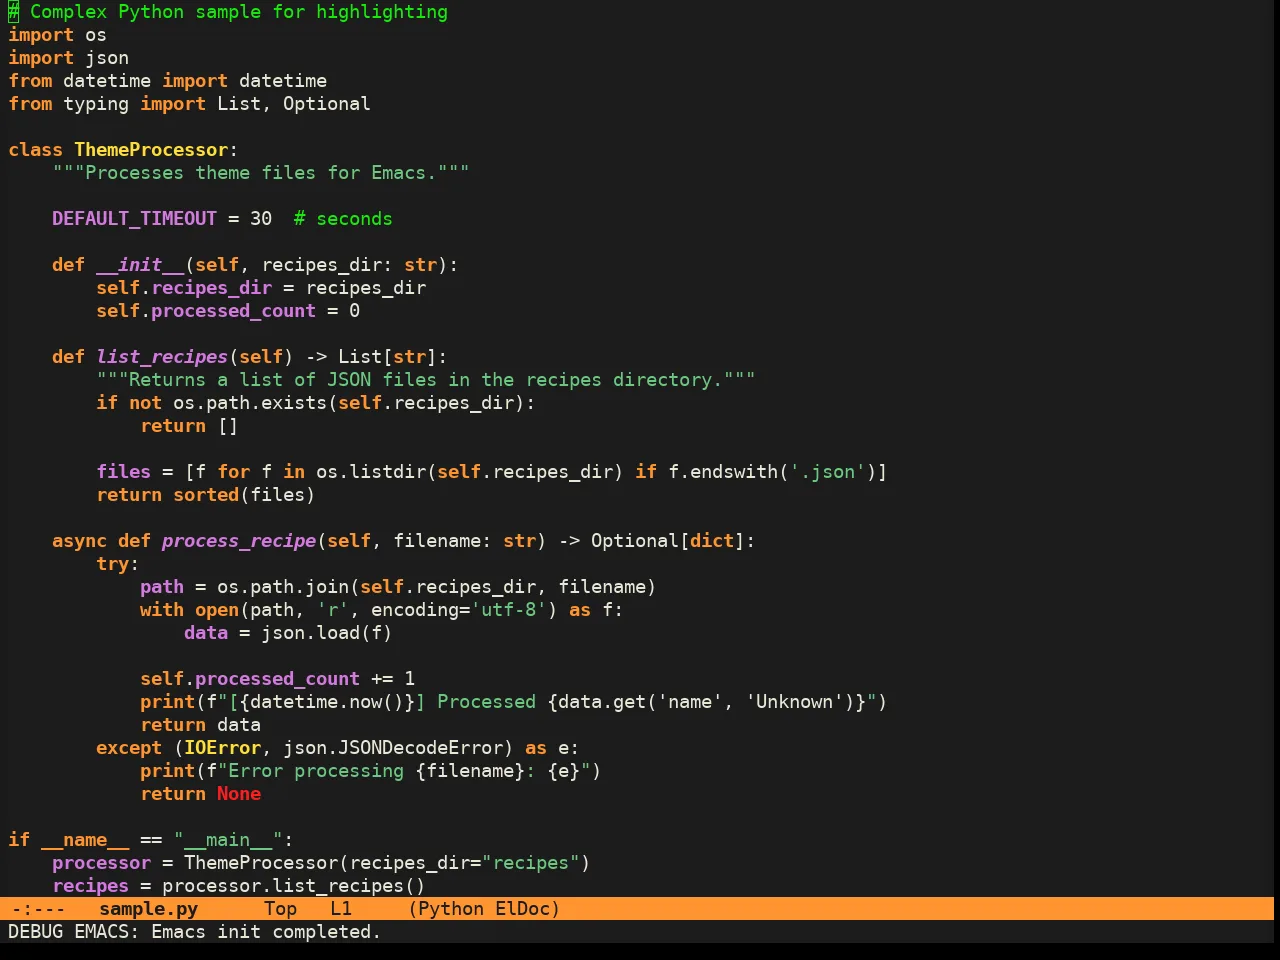Viewport: 1280px width, 960px height.
Task: Click 'processor = ThemeProcessor(...)' line
Action: coord(321,863)
